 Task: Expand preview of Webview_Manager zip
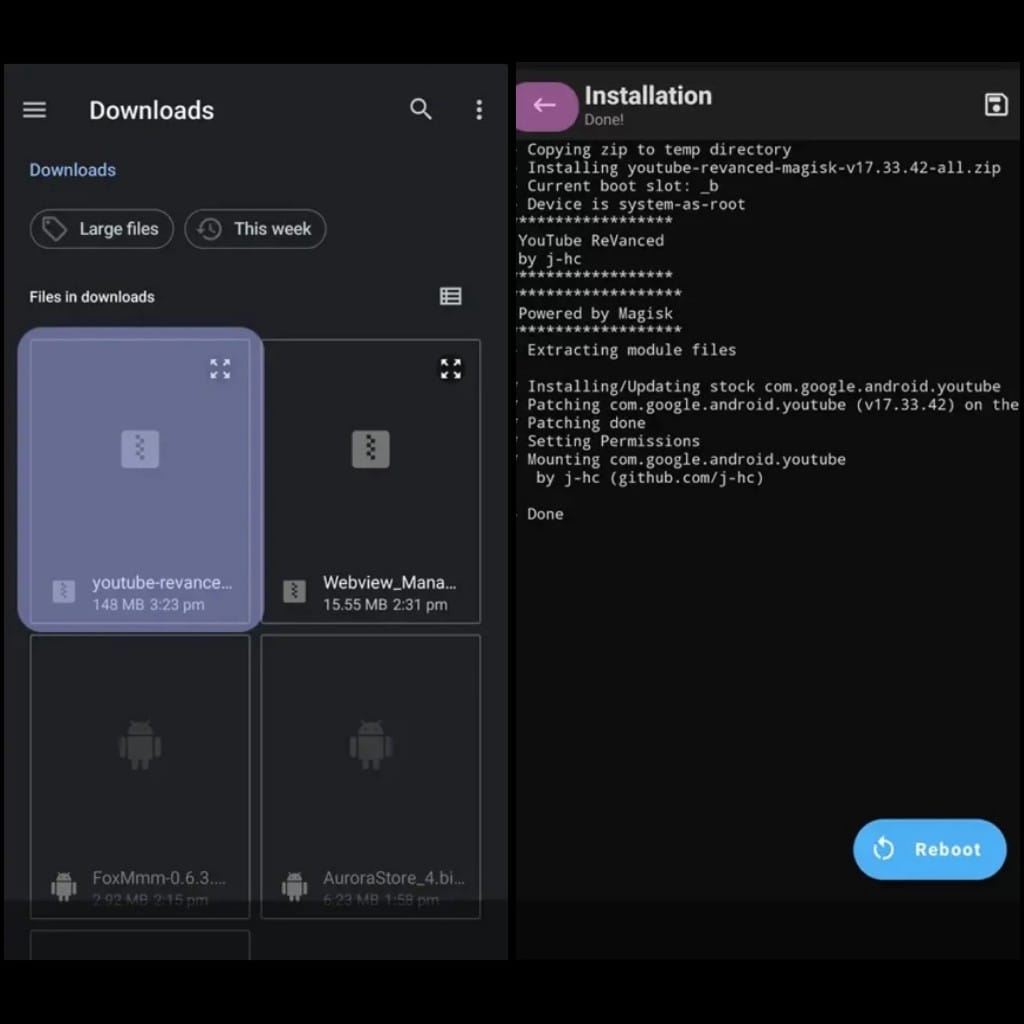[x=451, y=368]
